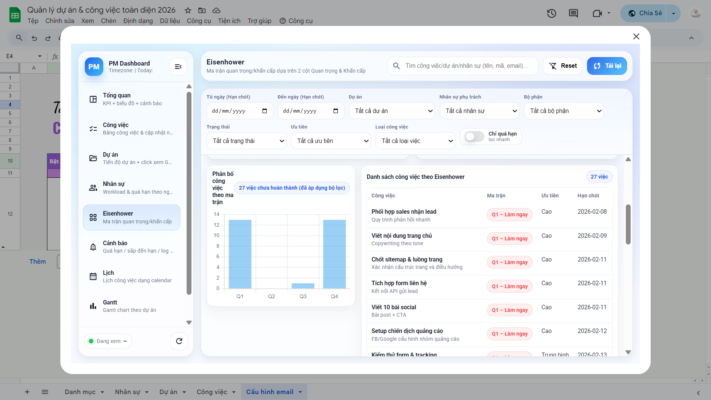Select the Gantt chart icon
Viewport: 711px width, 400px height.
pos(93,305)
